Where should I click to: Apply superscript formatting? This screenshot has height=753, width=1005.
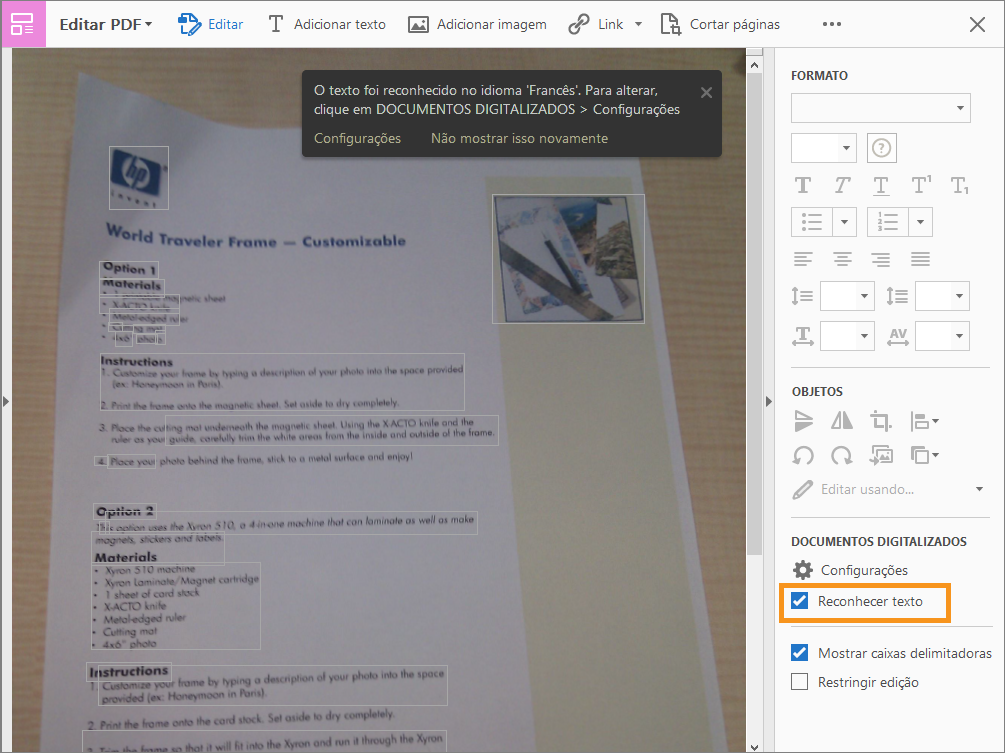click(921, 185)
